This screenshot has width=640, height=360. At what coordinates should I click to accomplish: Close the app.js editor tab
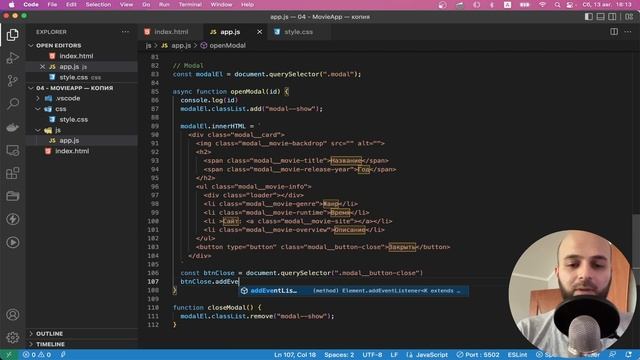[260, 32]
